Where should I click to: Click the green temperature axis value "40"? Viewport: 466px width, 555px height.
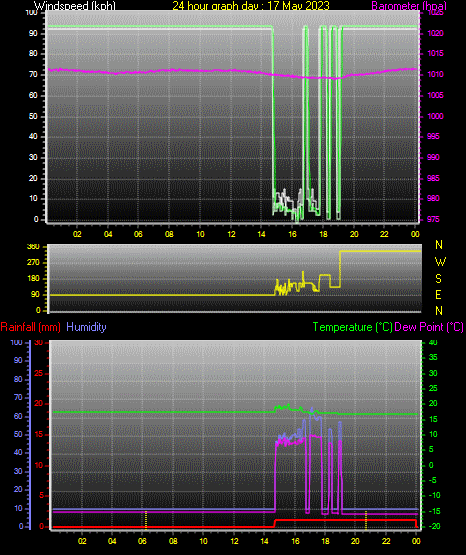click(x=433, y=342)
